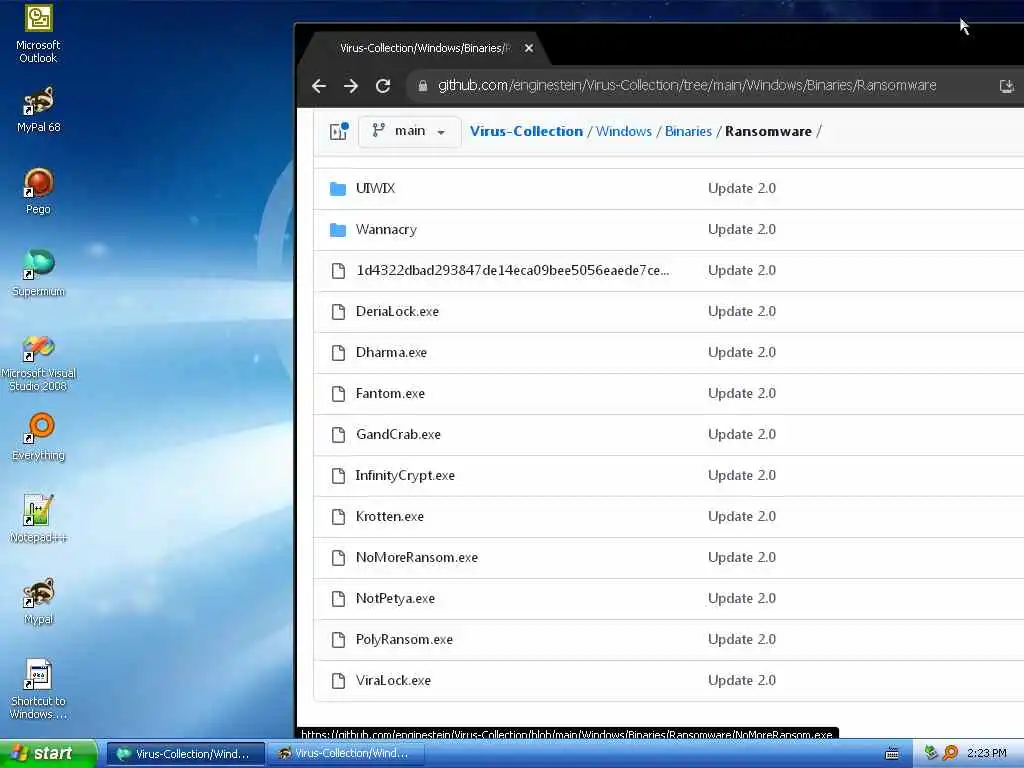Open PolyRansom.exe file entry

404,639
